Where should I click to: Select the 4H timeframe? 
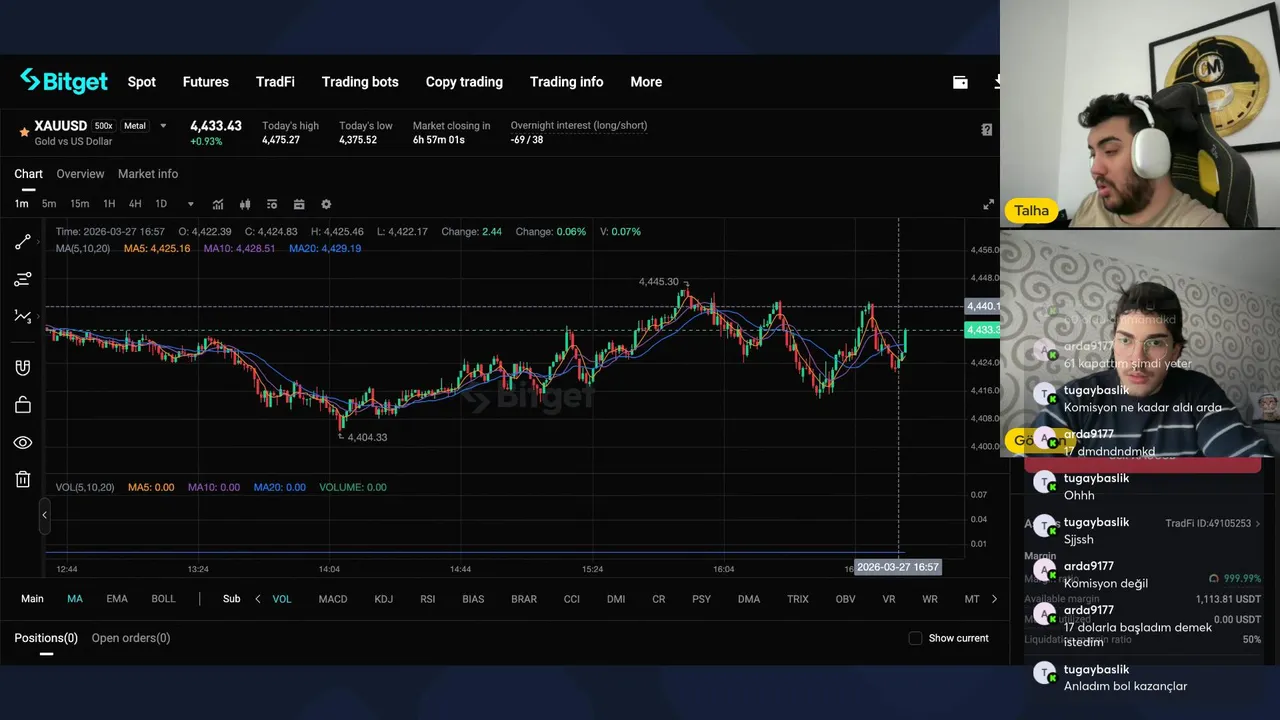click(135, 204)
